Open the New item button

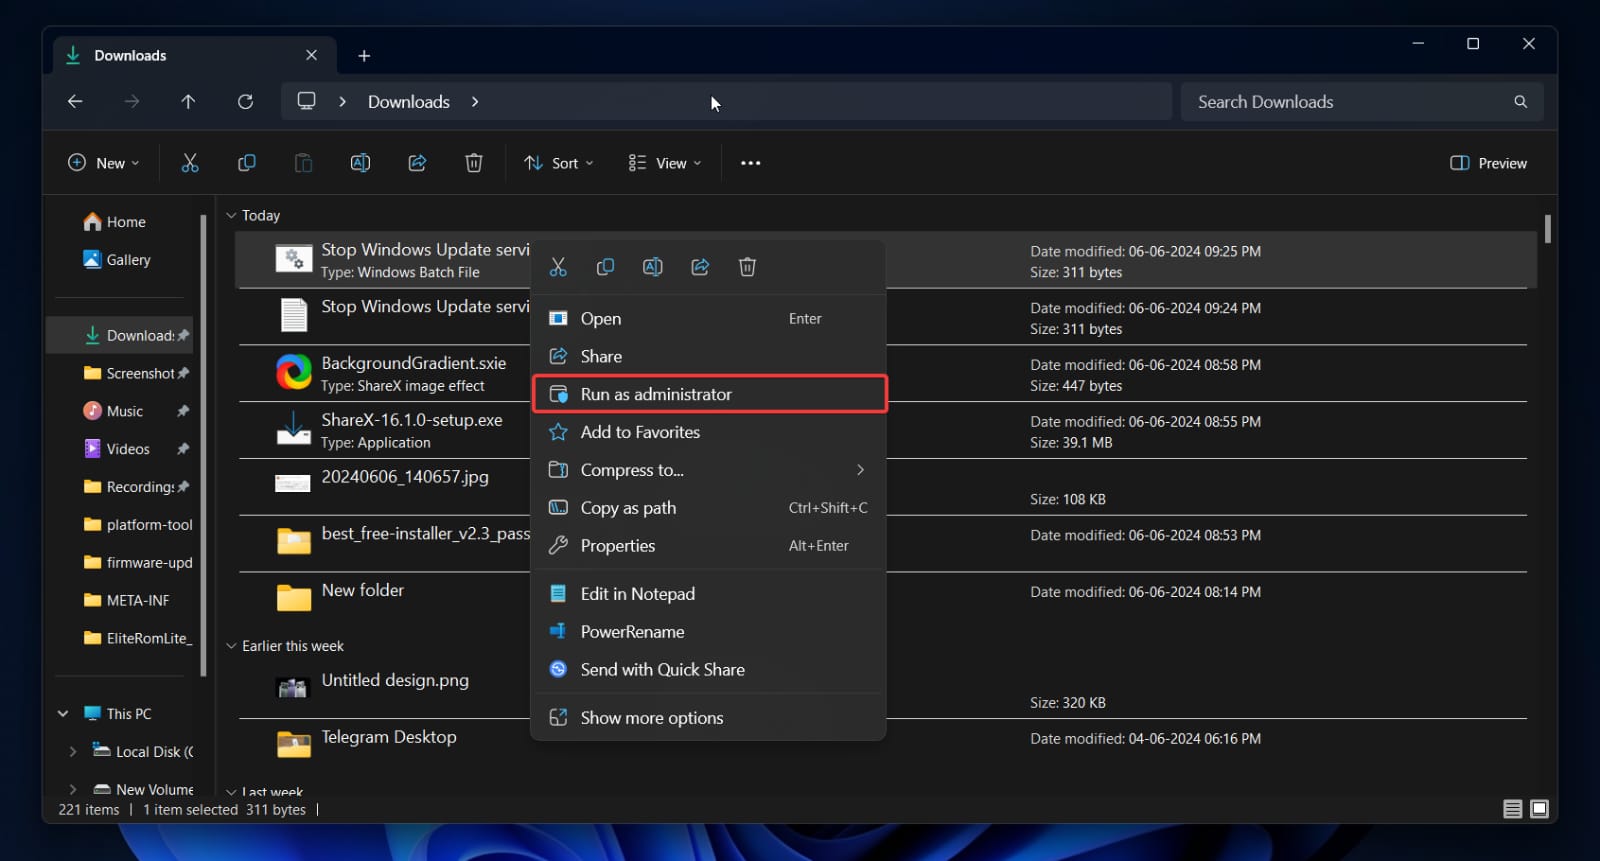[103, 163]
